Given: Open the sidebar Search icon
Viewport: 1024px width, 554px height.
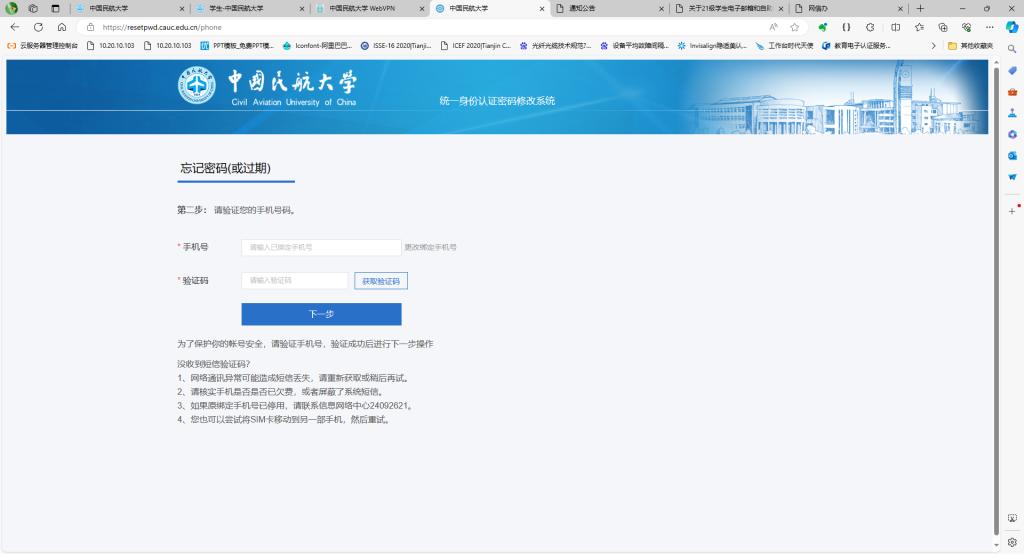Looking at the screenshot, I should [x=1012, y=48].
